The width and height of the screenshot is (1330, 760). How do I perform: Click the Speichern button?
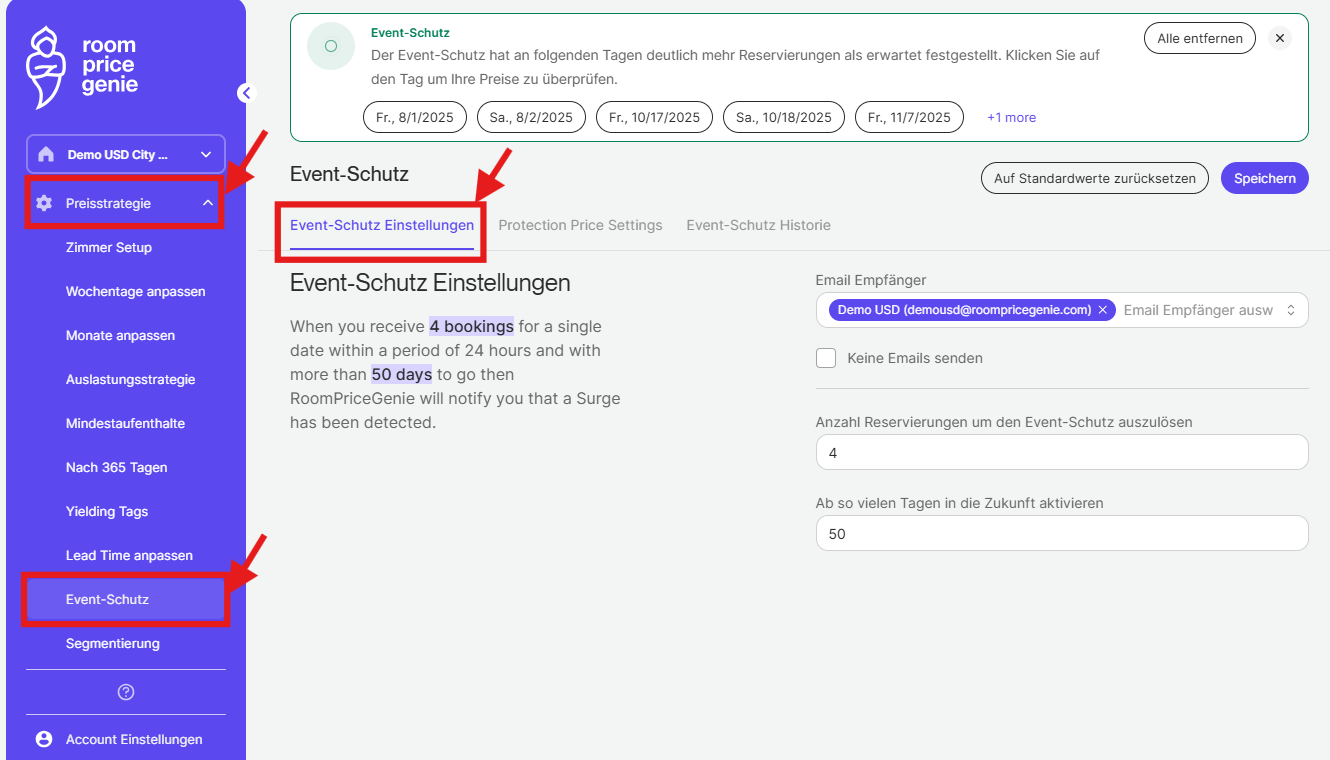tap(1264, 178)
